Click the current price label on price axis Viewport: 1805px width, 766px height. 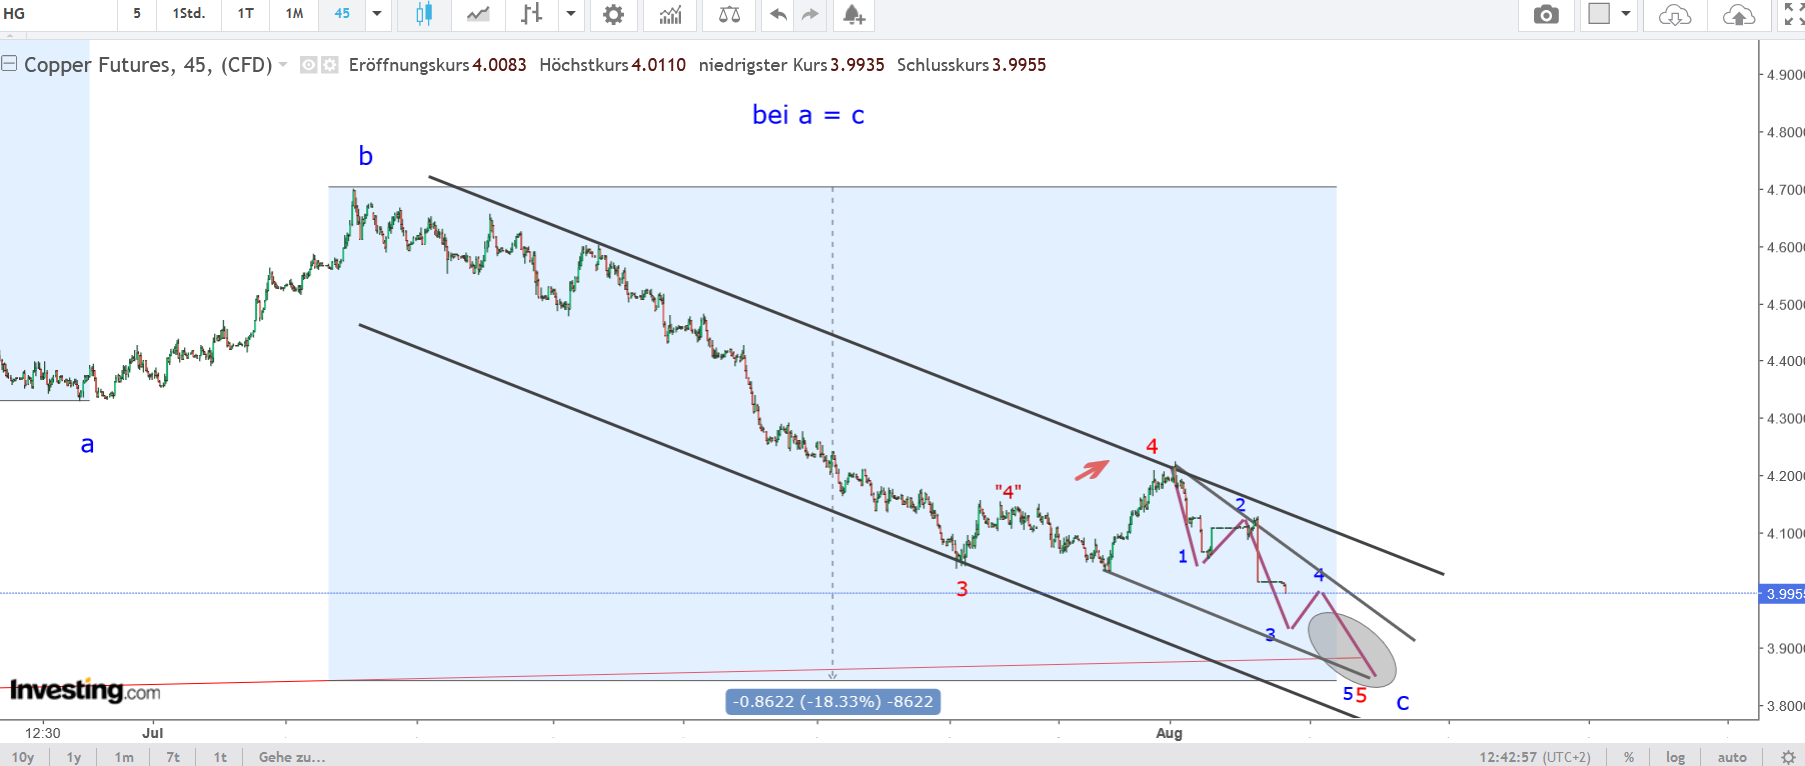tap(1783, 594)
